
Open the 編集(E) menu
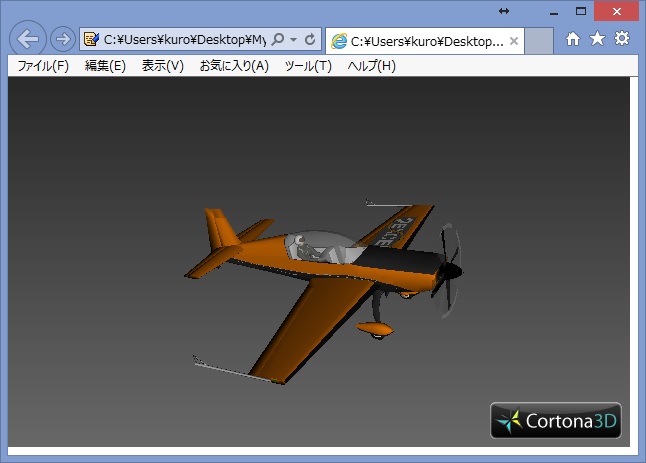click(x=105, y=66)
